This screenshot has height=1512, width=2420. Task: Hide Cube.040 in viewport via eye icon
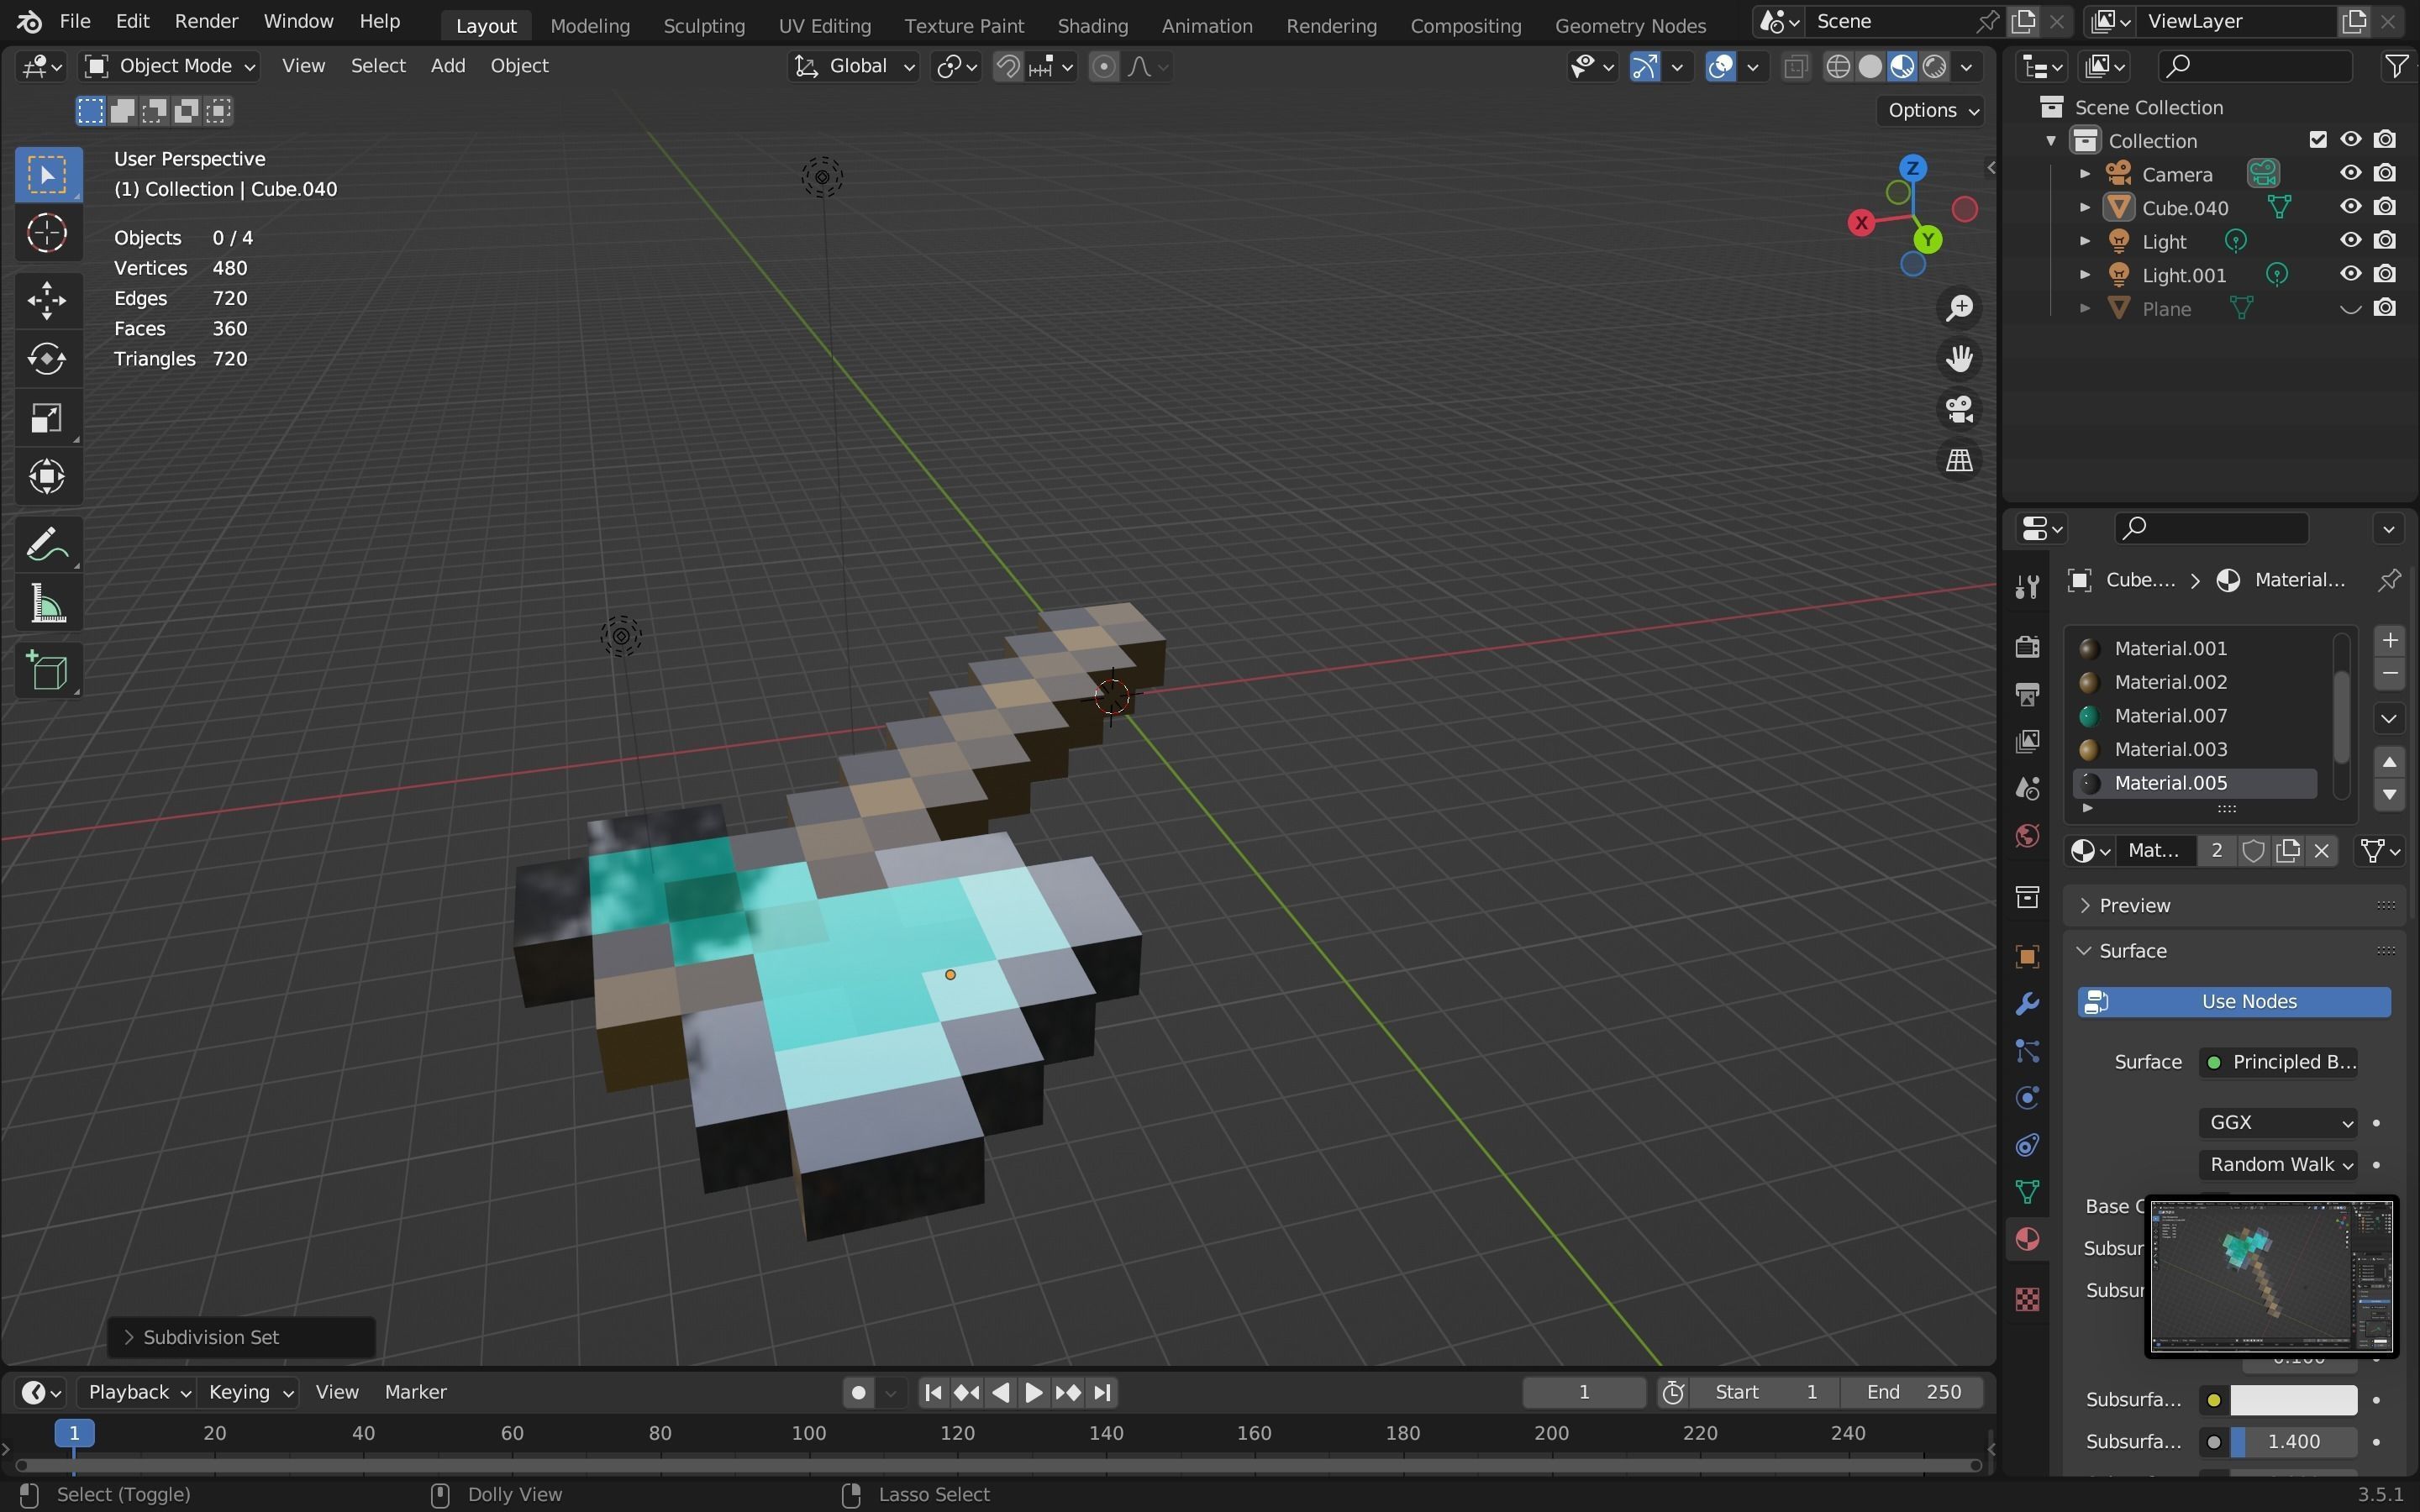point(2350,207)
